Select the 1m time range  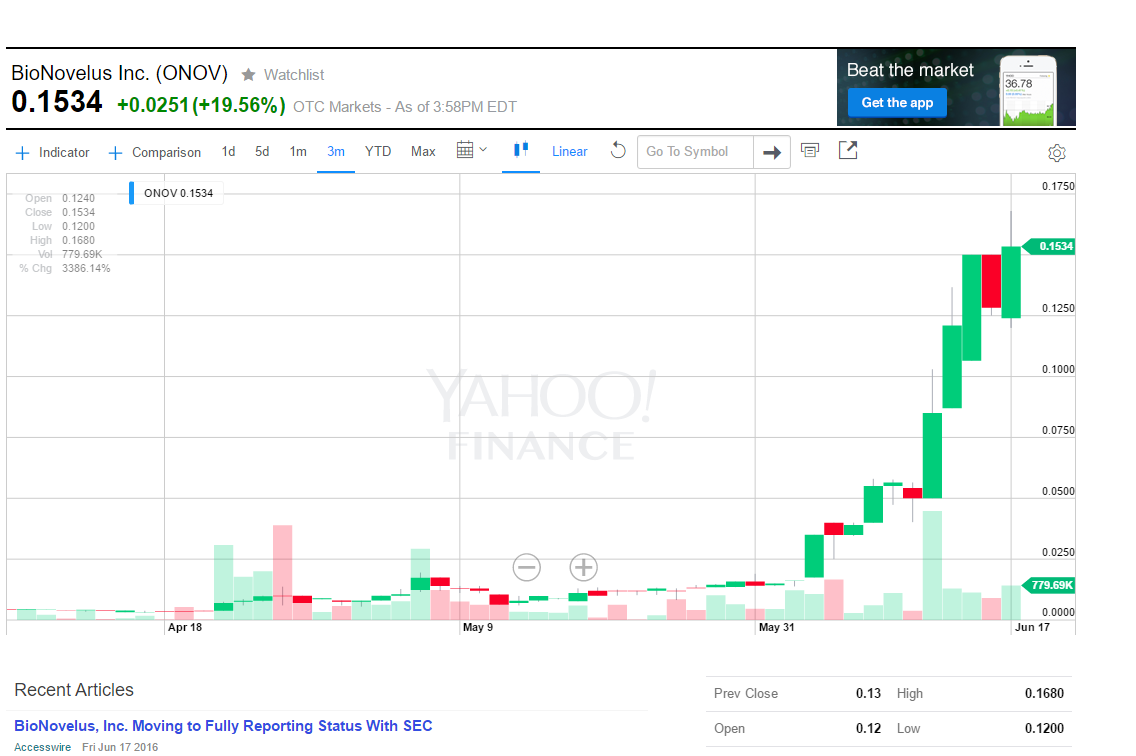pos(298,151)
